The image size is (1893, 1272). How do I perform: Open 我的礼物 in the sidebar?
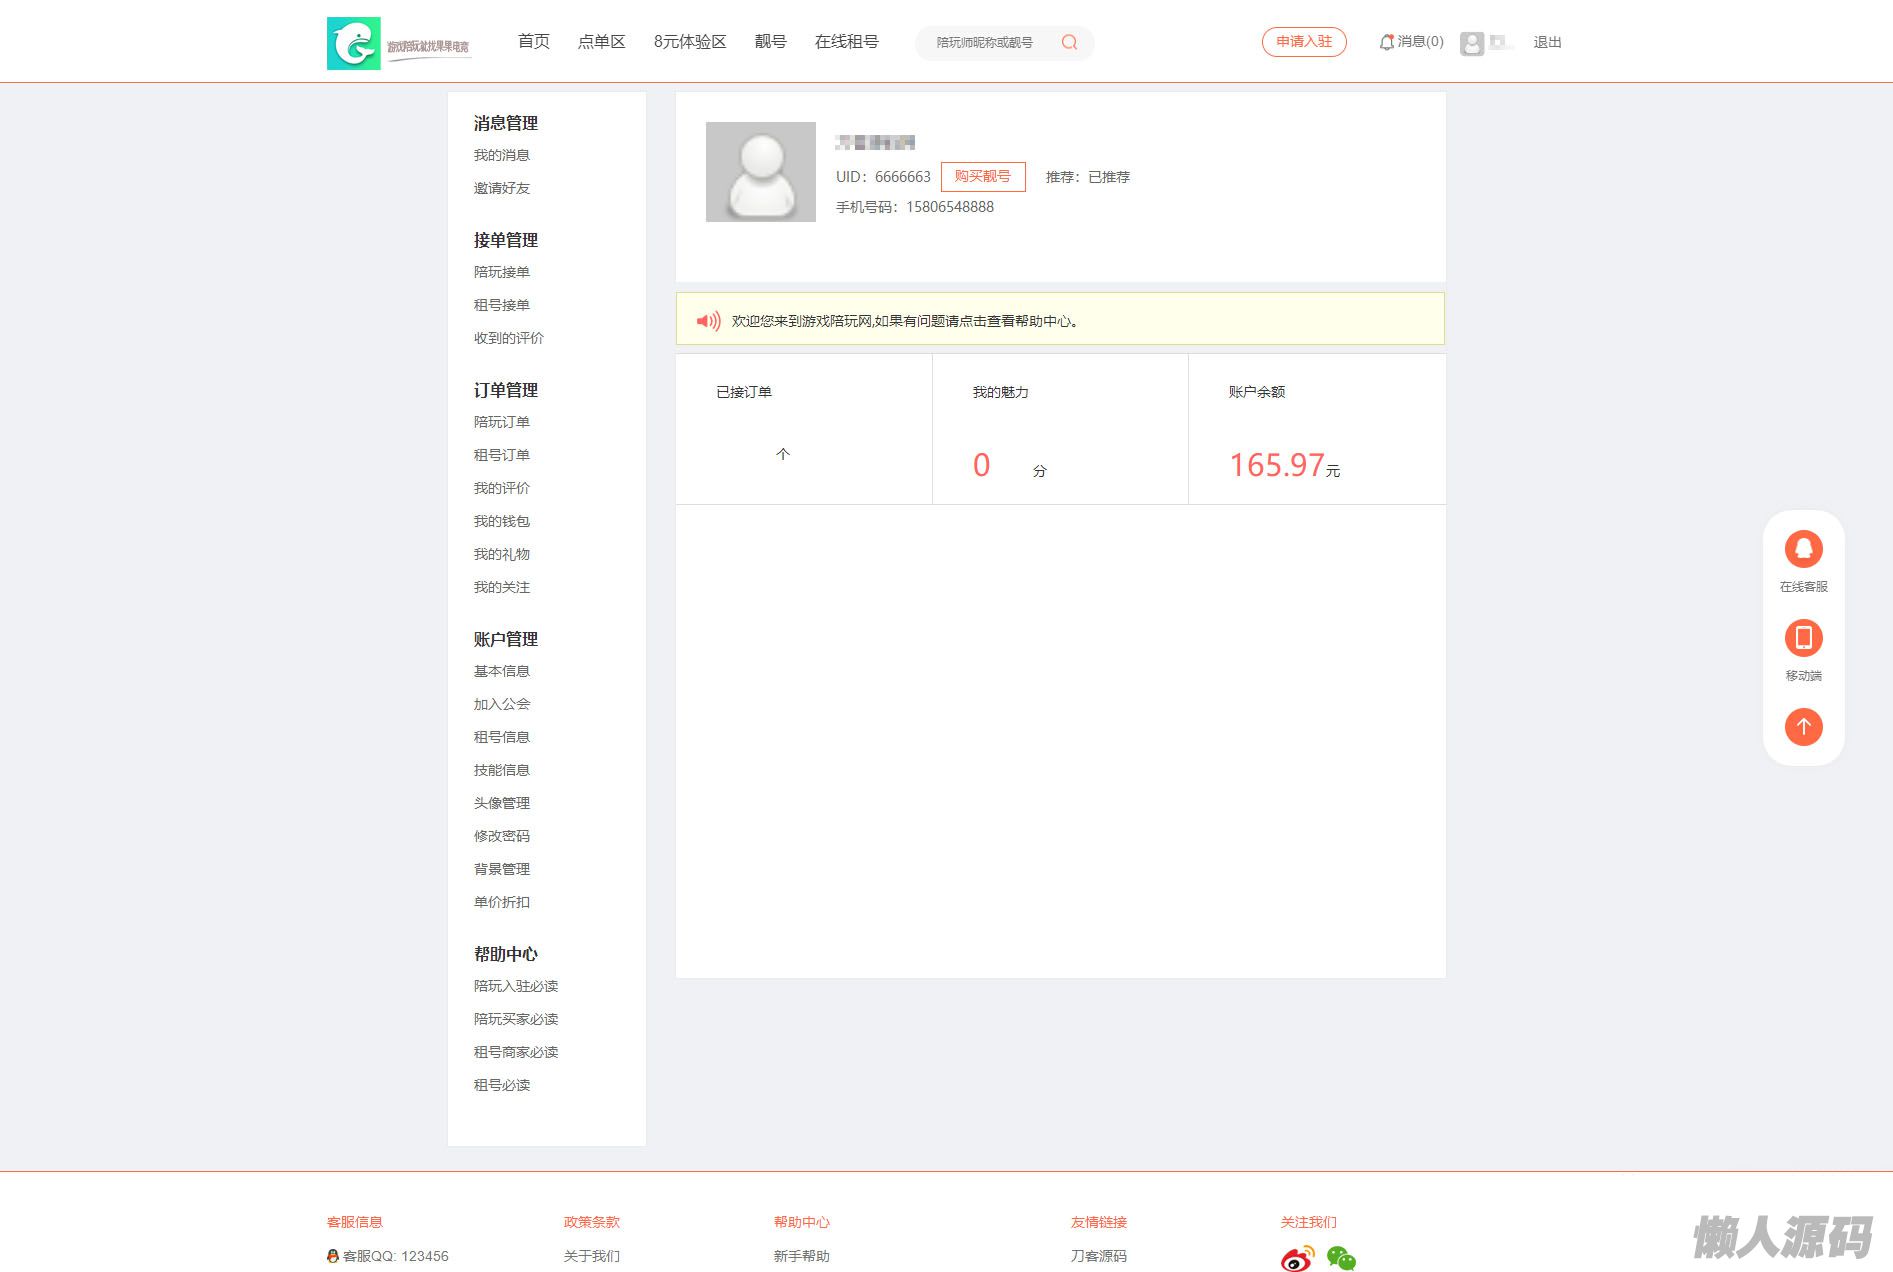(502, 554)
